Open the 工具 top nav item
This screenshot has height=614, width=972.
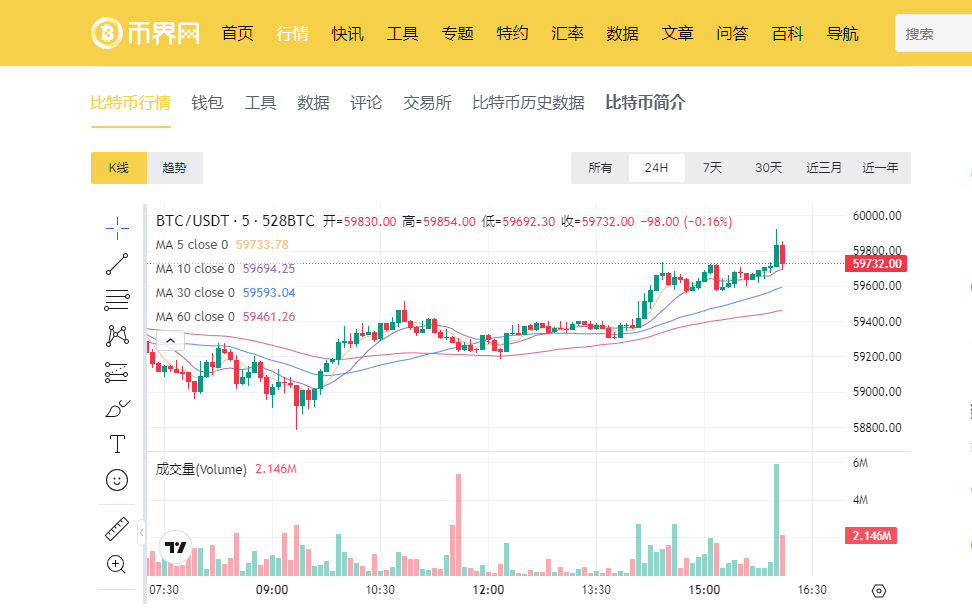tap(403, 33)
